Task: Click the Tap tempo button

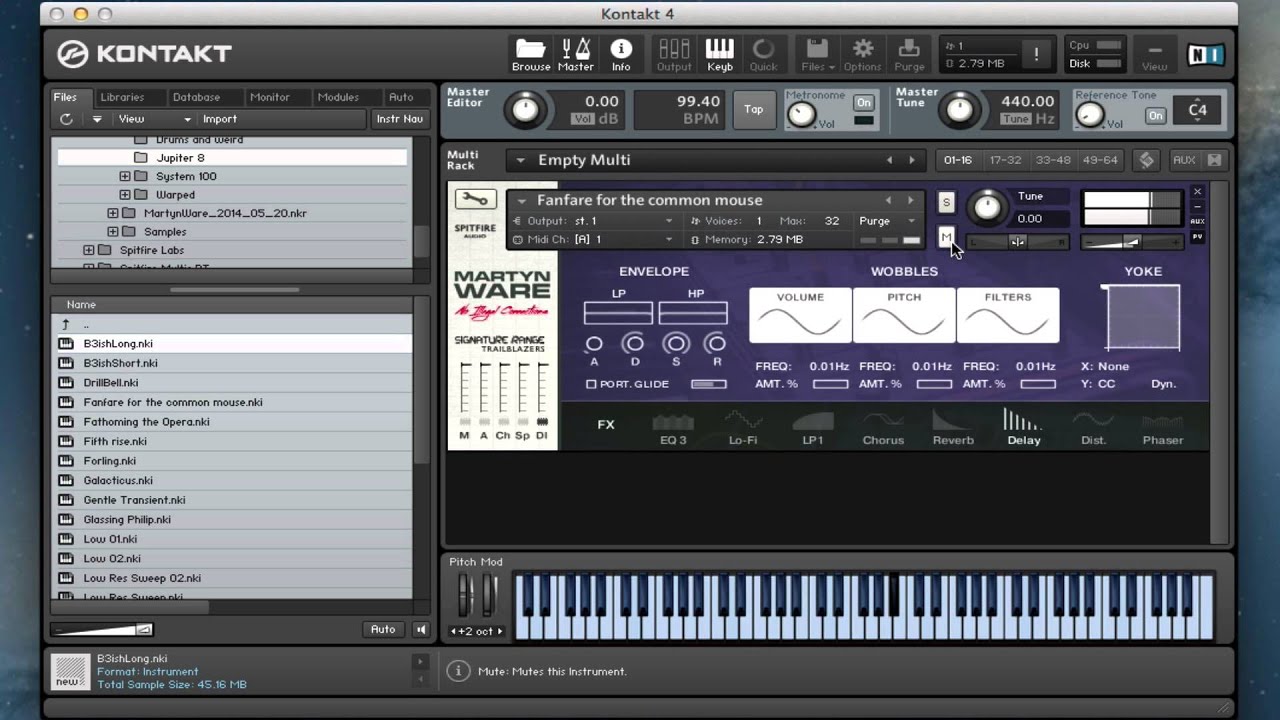Action: 754,109
